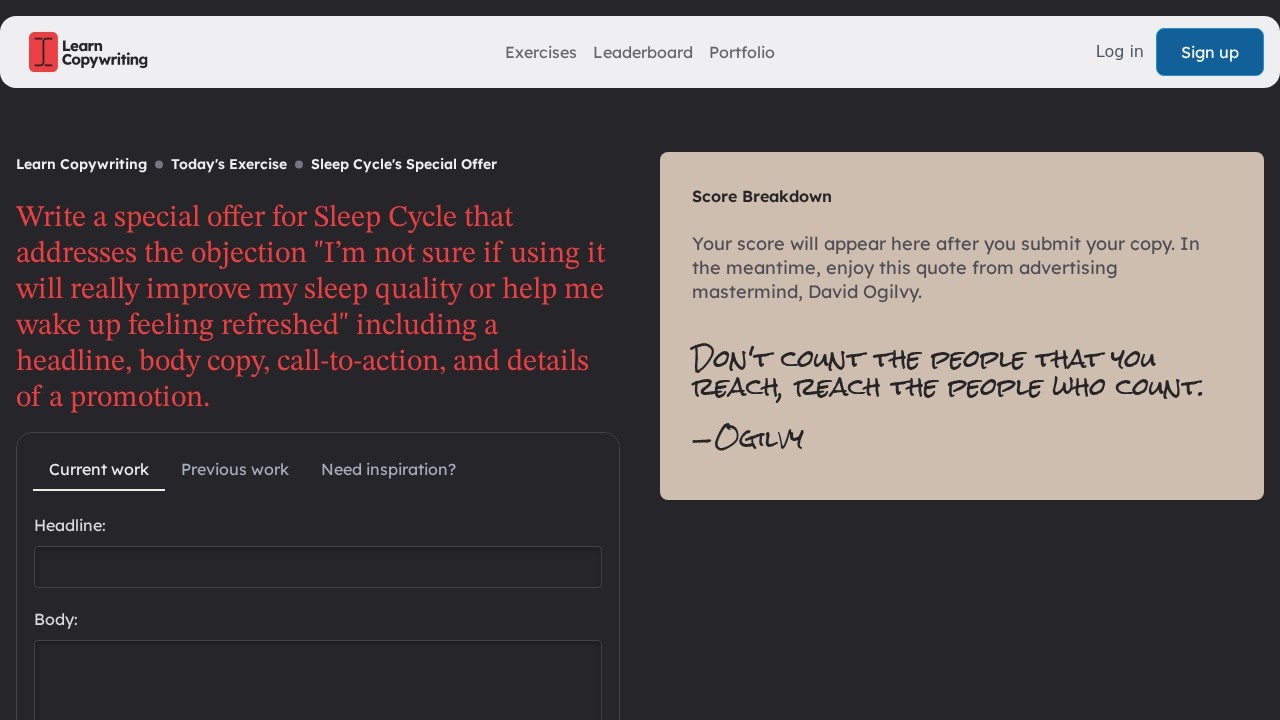Click the Log in link
The height and width of the screenshot is (720, 1280).
coord(1119,51)
